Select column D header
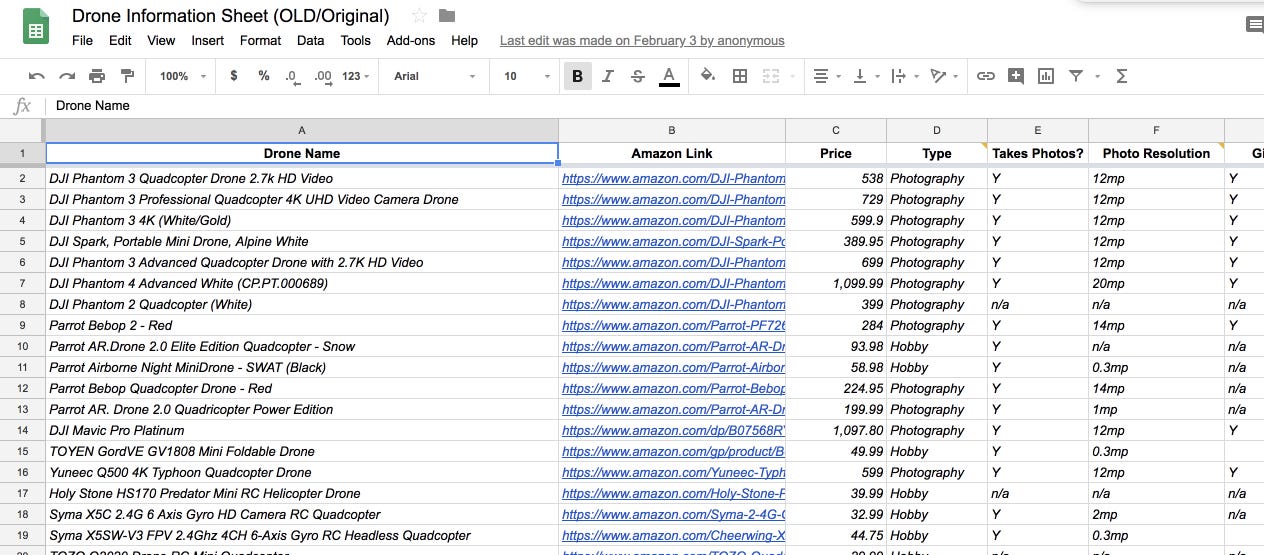This screenshot has width=1264, height=555. point(937,130)
